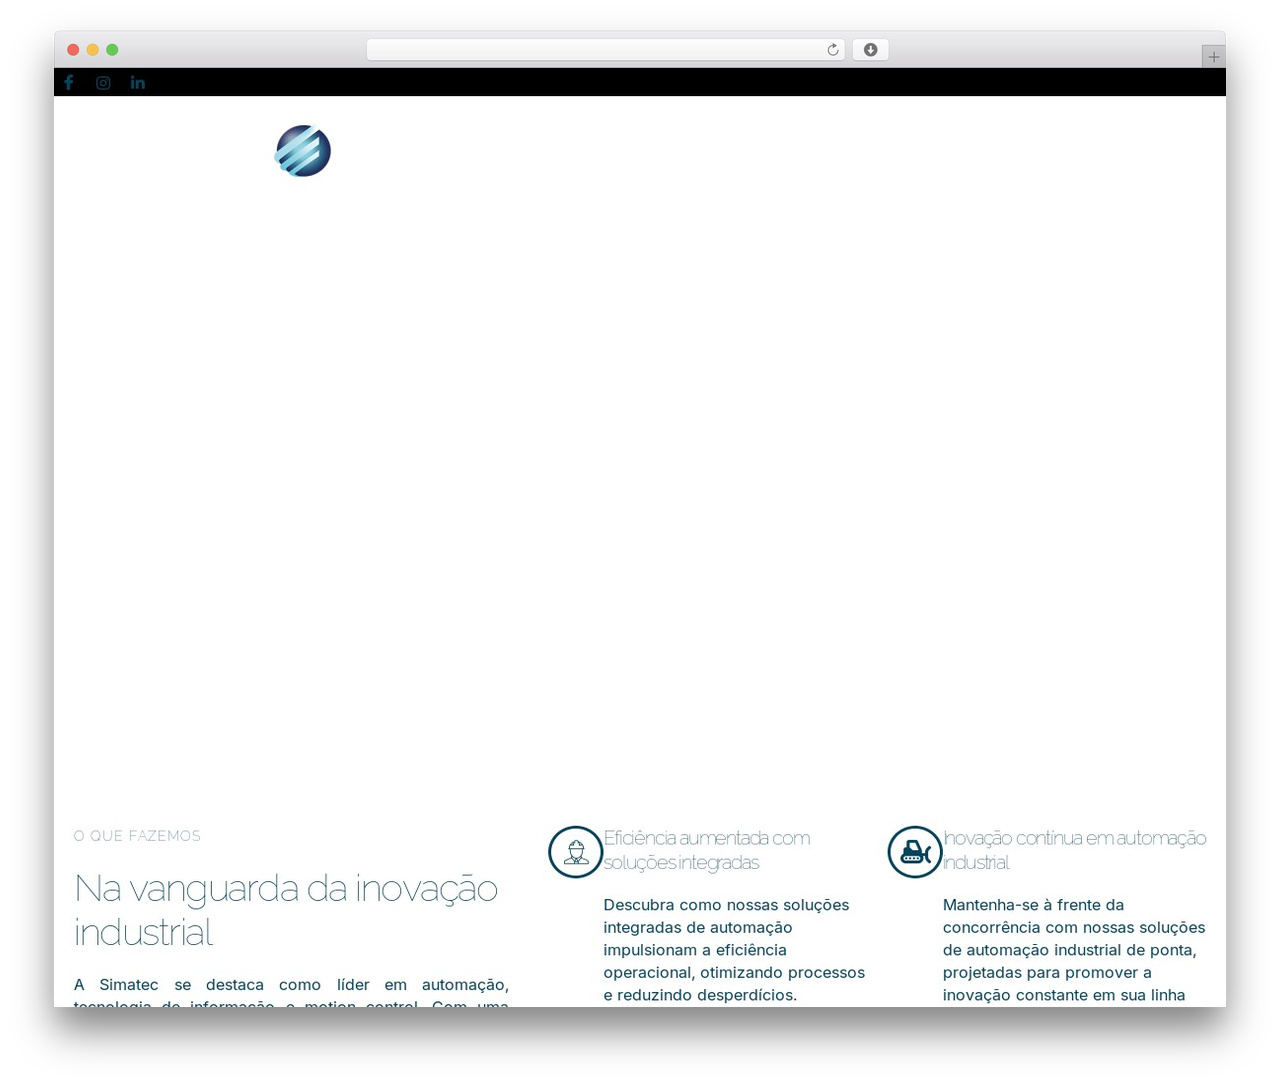The image size is (1280, 1084).
Task: Open the Instagram social link
Action: tap(103, 83)
